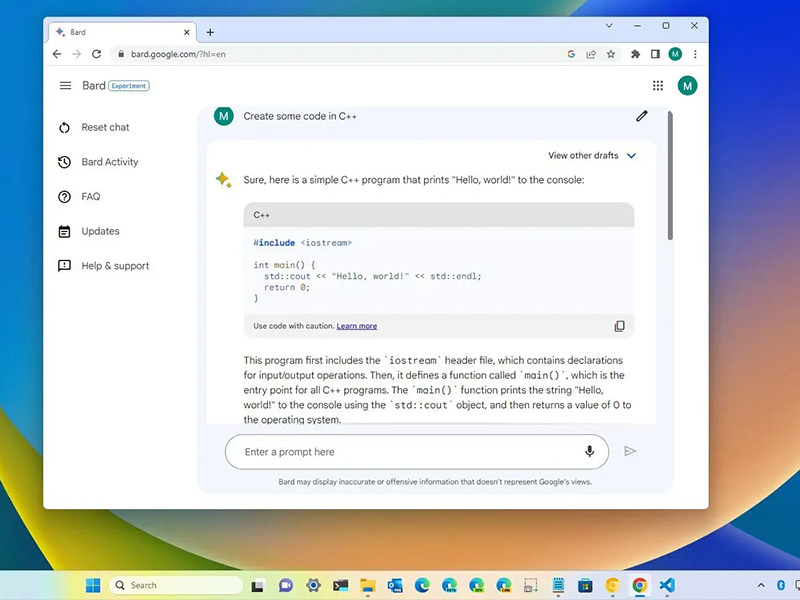Click the send prompt arrow button
800x600 pixels.
pyautogui.click(x=630, y=451)
